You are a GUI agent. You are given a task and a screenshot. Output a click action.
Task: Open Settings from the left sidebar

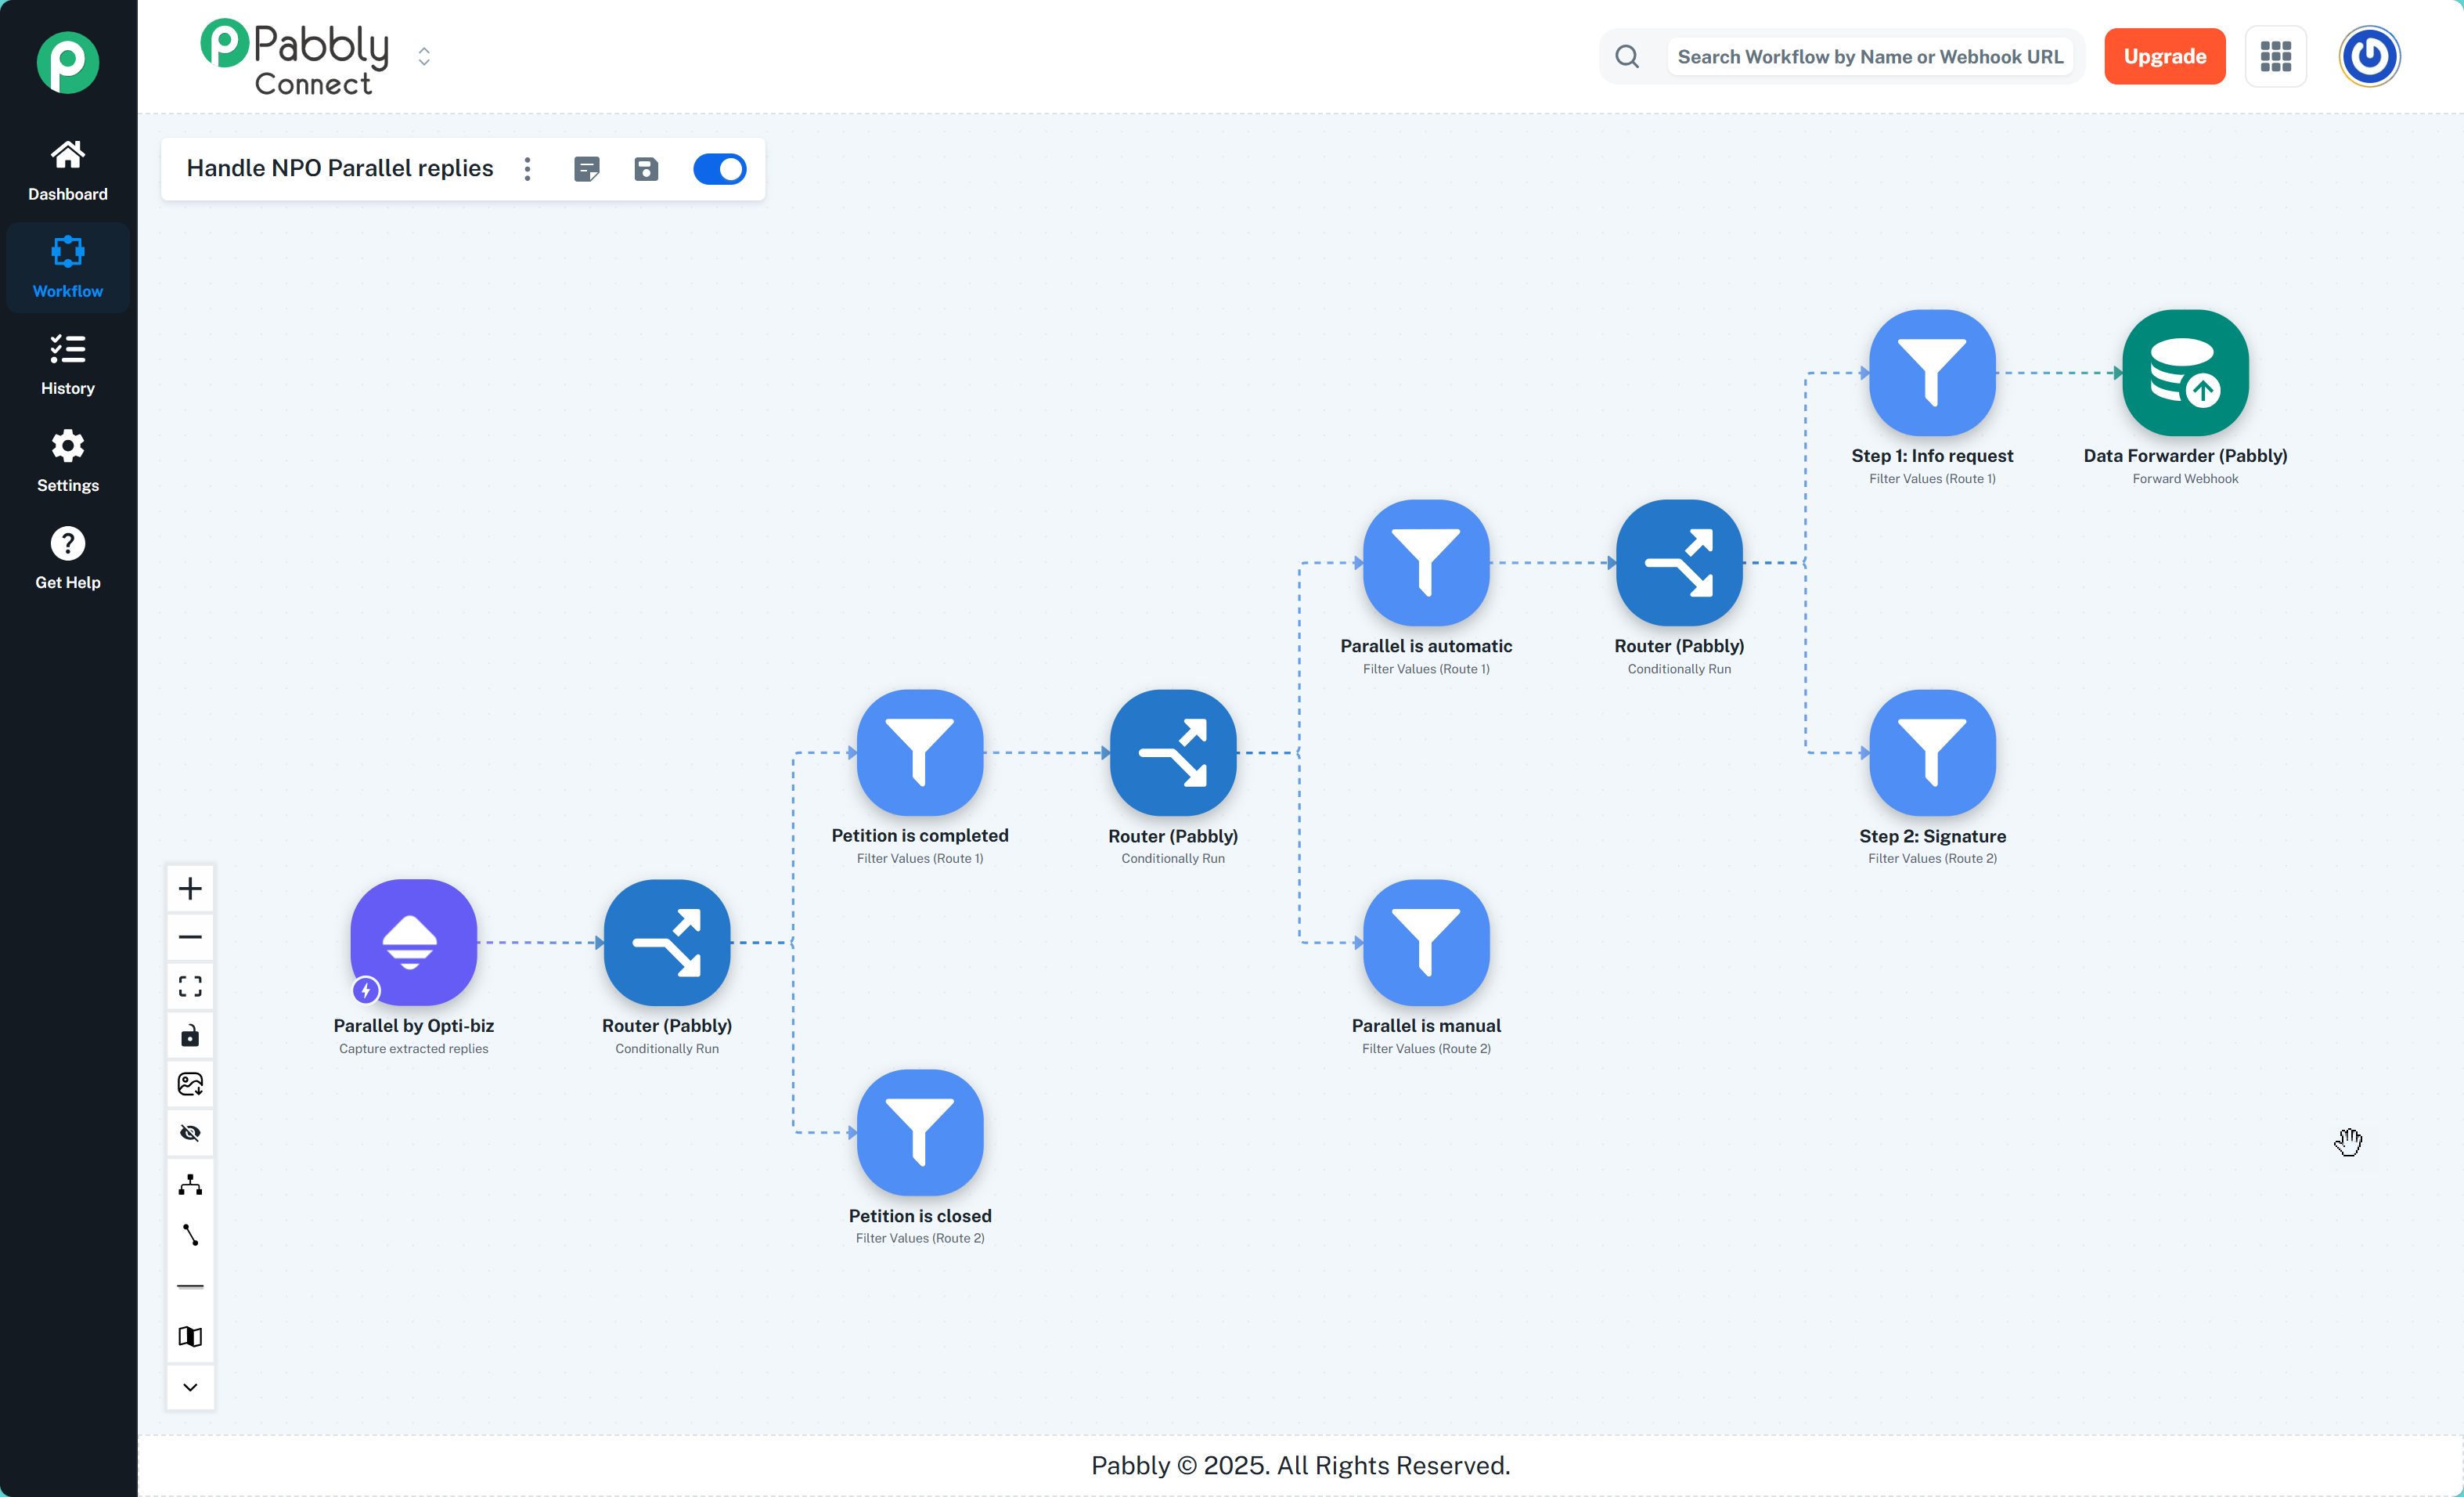(68, 462)
